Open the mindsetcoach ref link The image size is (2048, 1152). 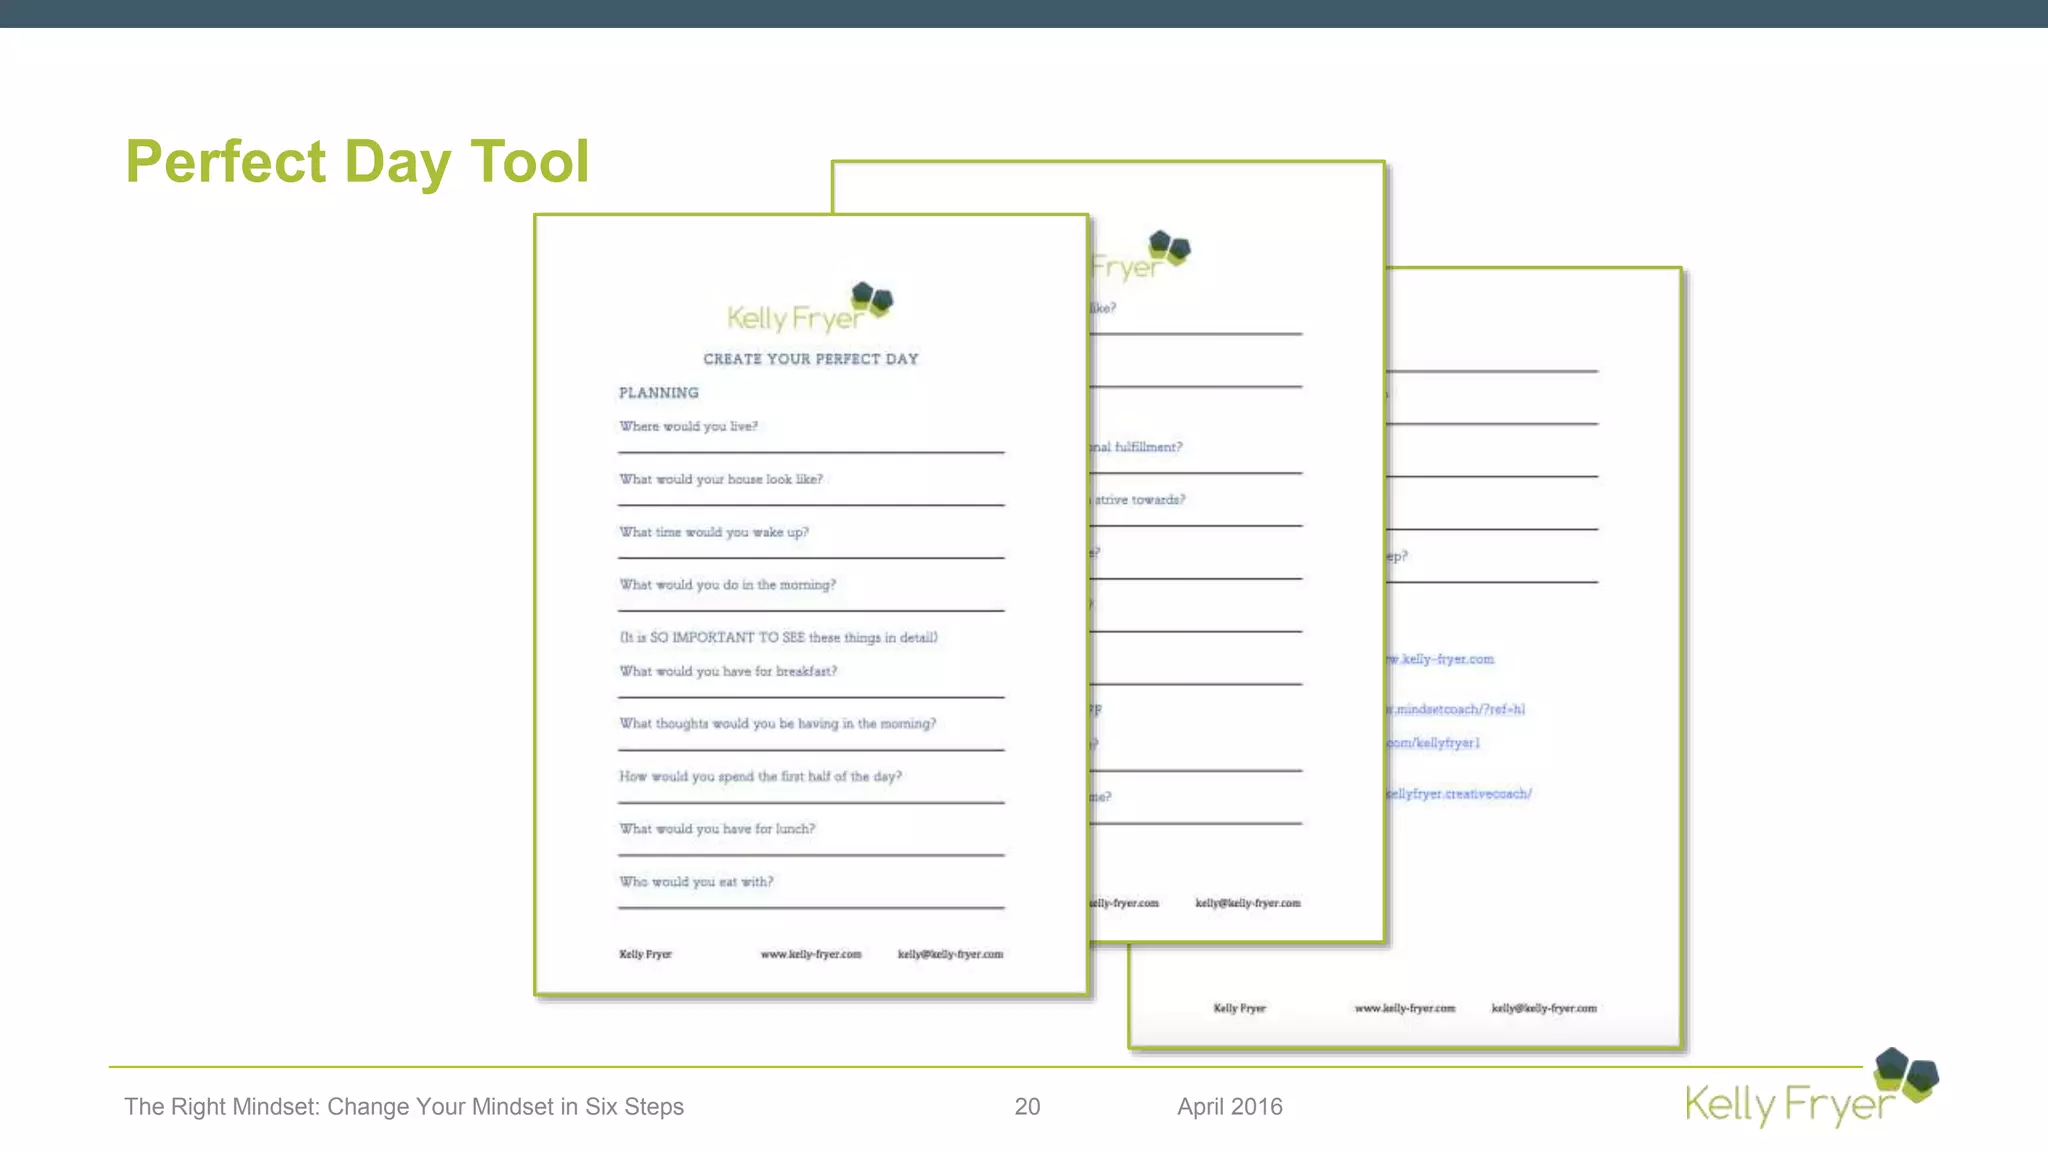click(x=1455, y=709)
